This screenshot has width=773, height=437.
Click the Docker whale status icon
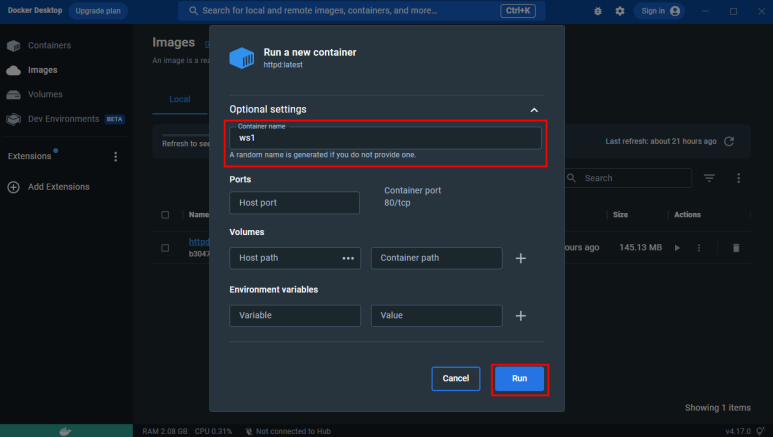click(x=65, y=431)
